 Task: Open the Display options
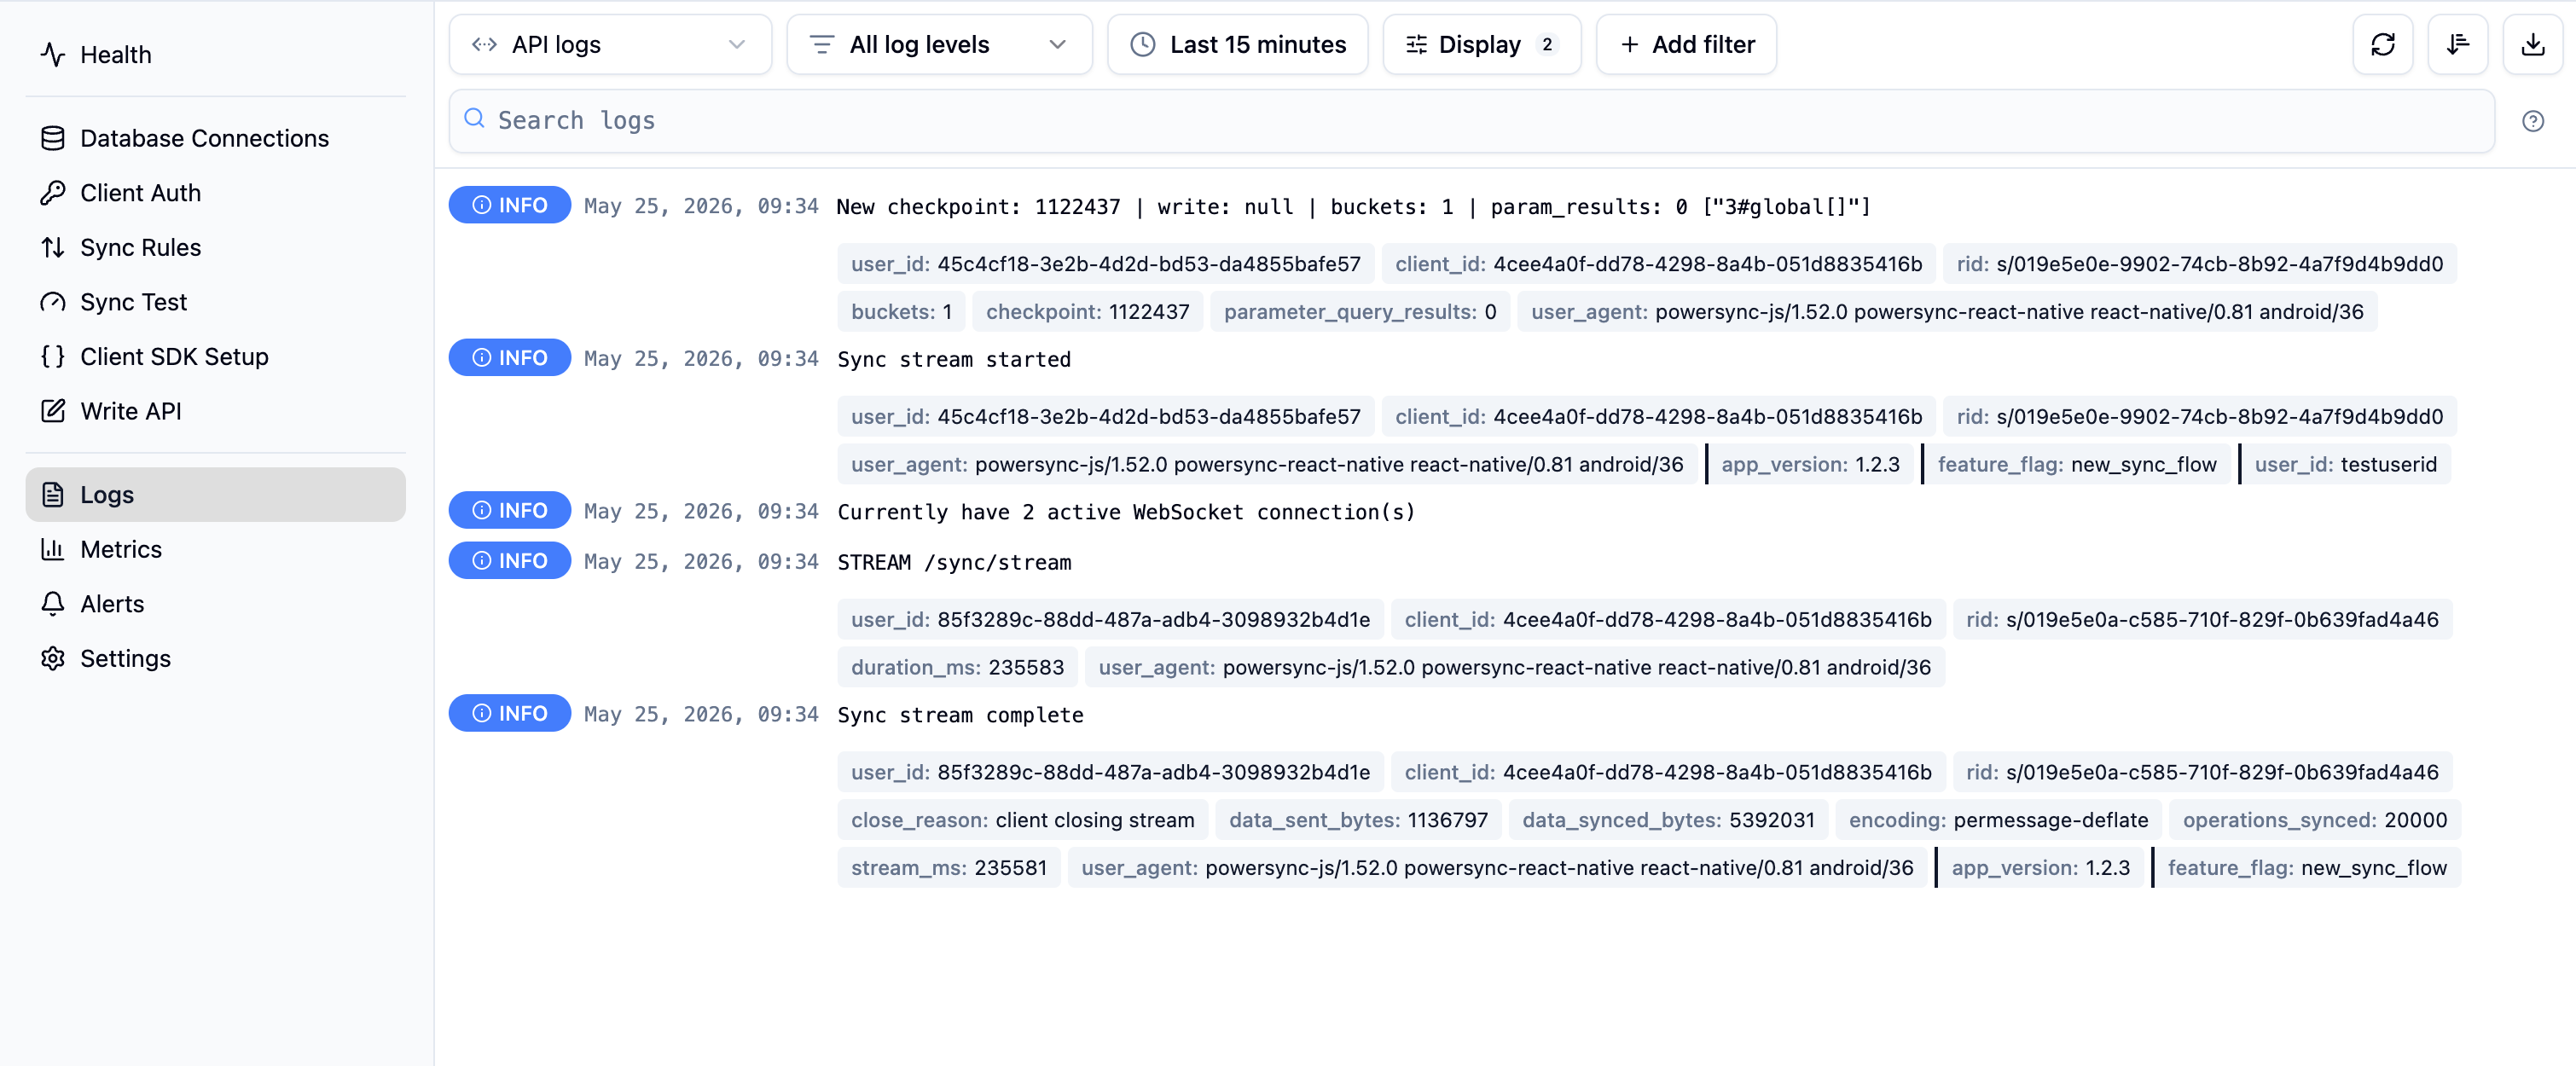[x=1481, y=44]
